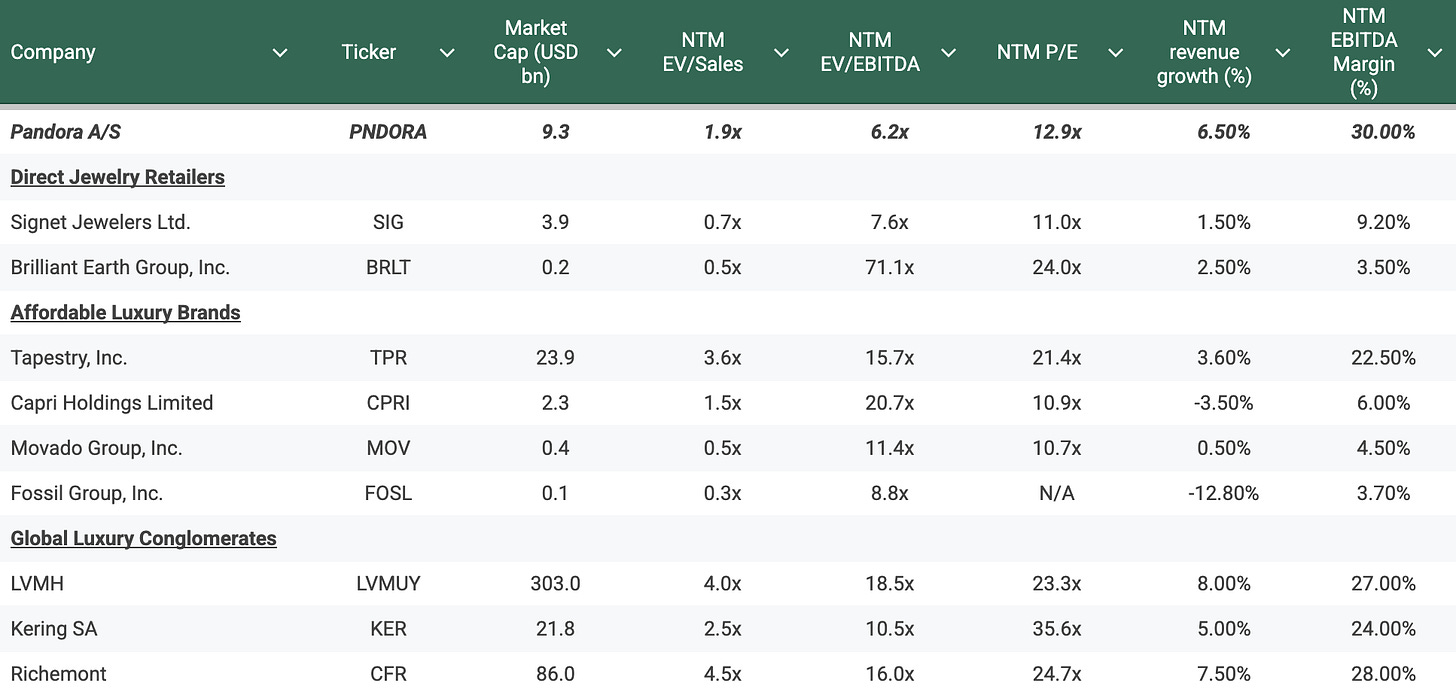The width and height of the screenshot is (1456, 693).
Task: Open the NTM revenue growth column dropdown
Action: (x=1282, y=52)
